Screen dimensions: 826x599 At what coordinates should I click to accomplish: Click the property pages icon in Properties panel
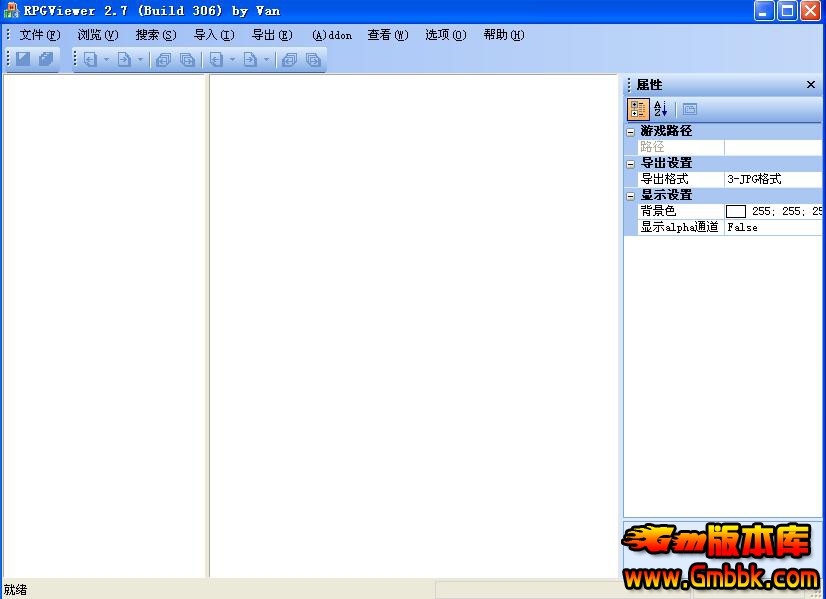pos(691,108)
